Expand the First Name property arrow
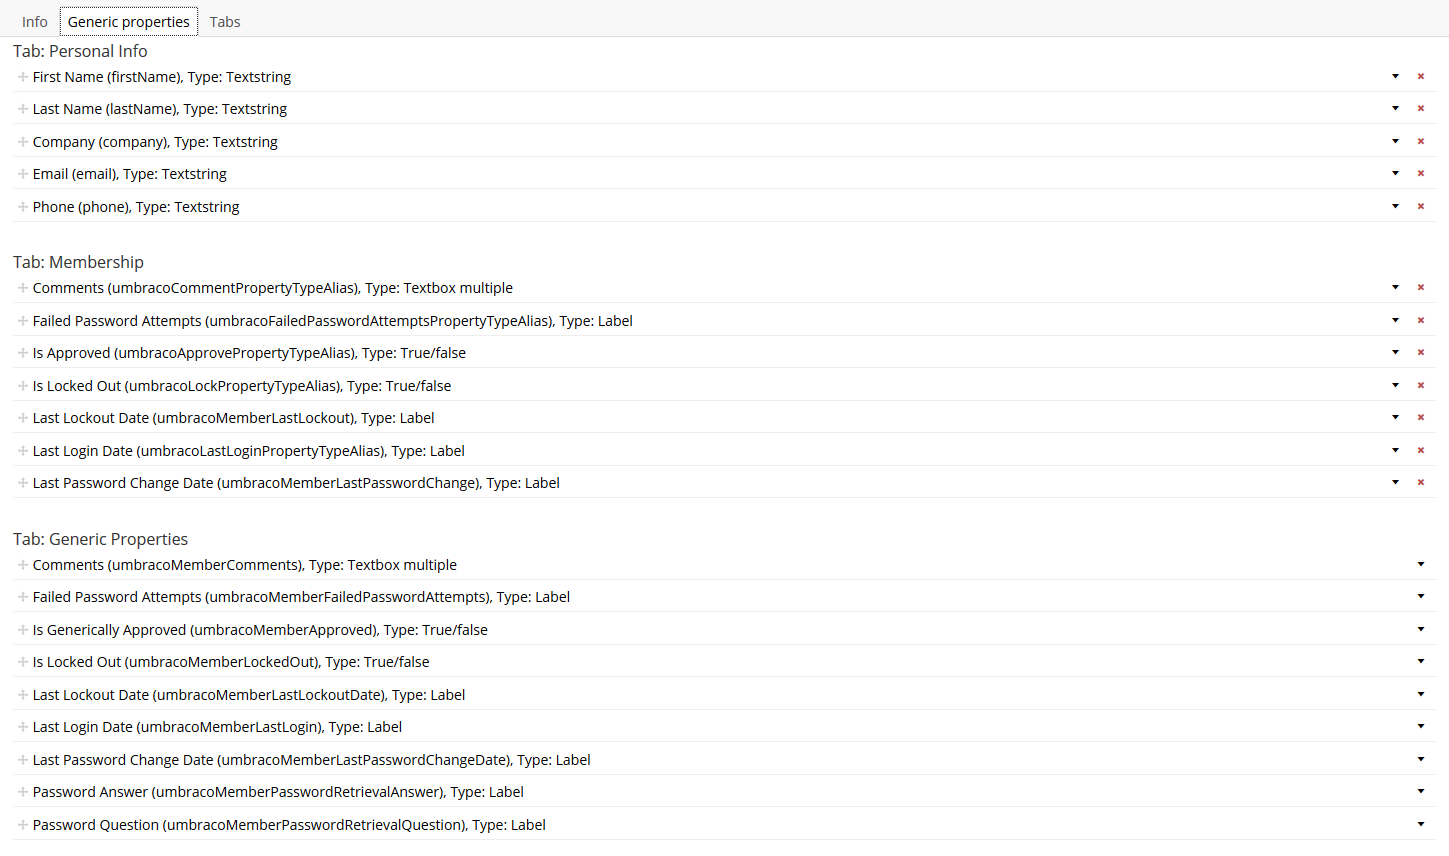Image resolution: width=1449 pixels, height=856 pixels. tap(1395, 76)
